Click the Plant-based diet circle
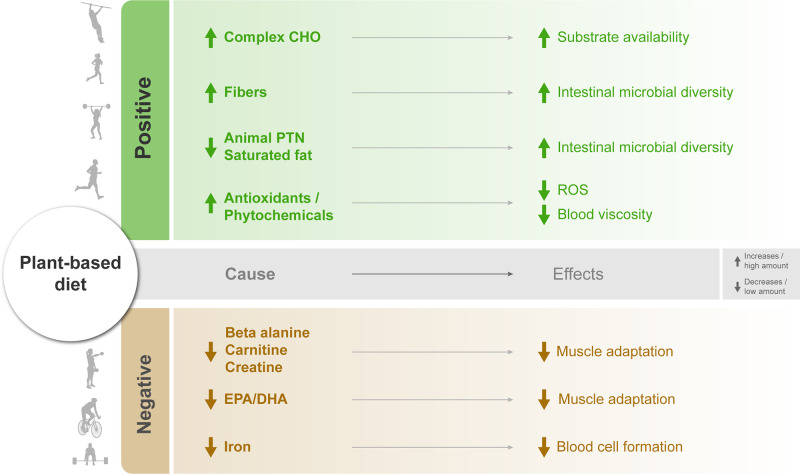The height and width of the screenshot is (474, 800). point(70,274)
